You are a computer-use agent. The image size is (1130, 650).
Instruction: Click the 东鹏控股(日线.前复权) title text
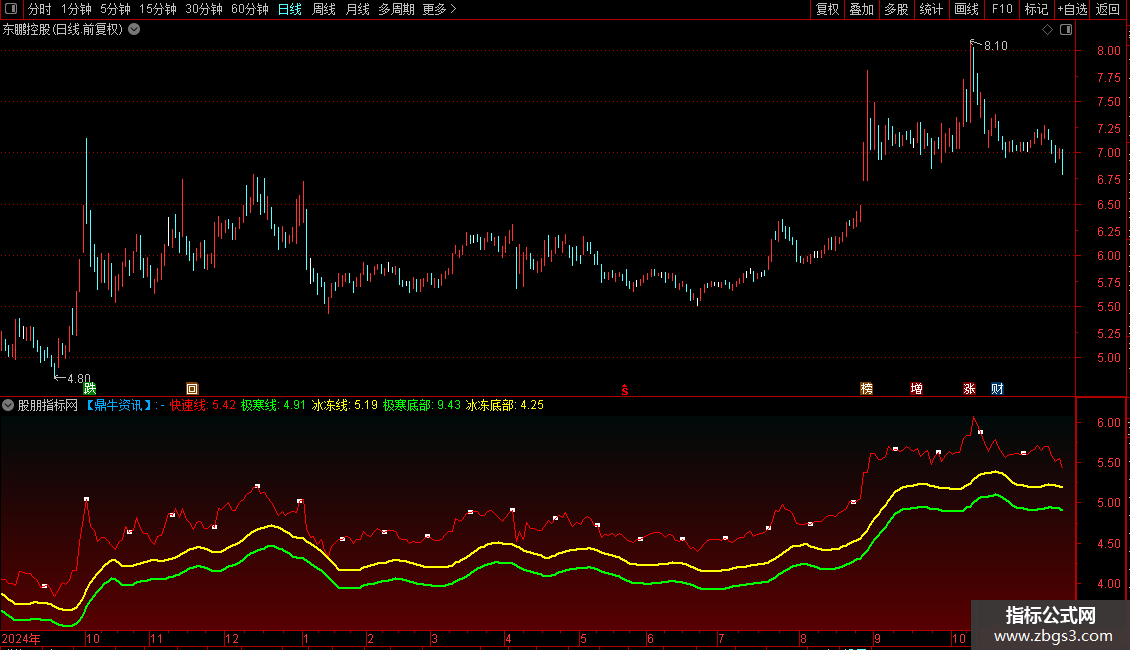point(63,30)
